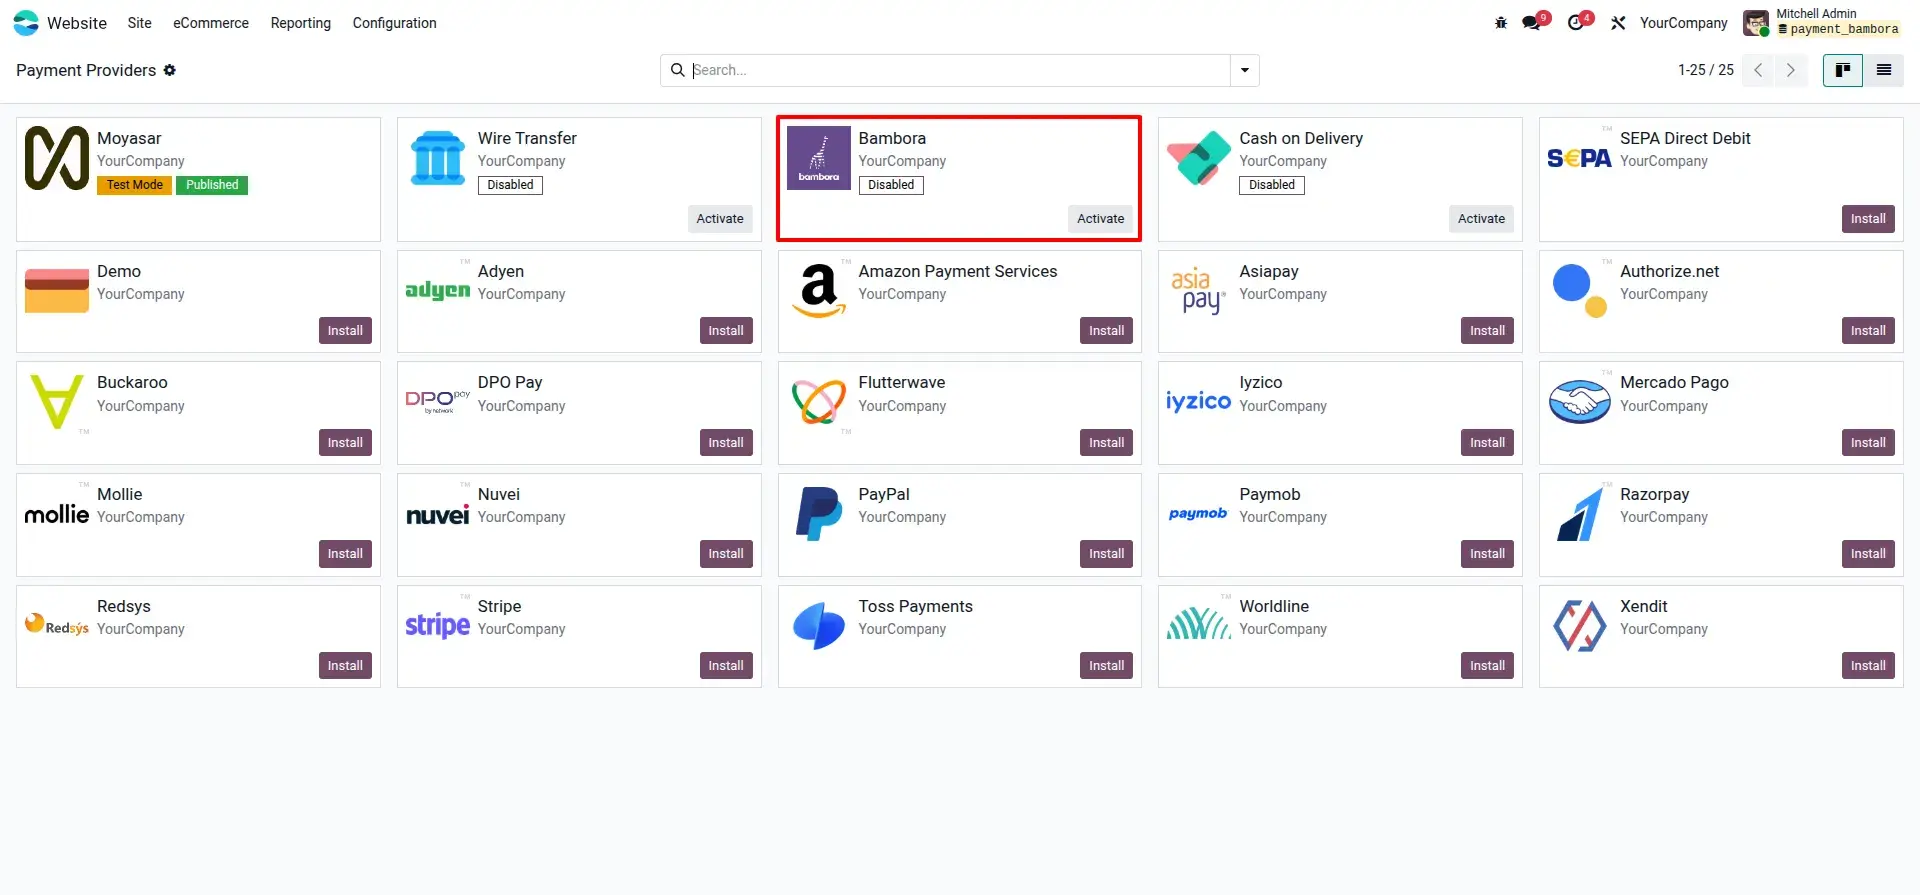The height and width of the screenshot is (895, 1920).
Task: Open the Reporting menu
Action: point(301,23)
